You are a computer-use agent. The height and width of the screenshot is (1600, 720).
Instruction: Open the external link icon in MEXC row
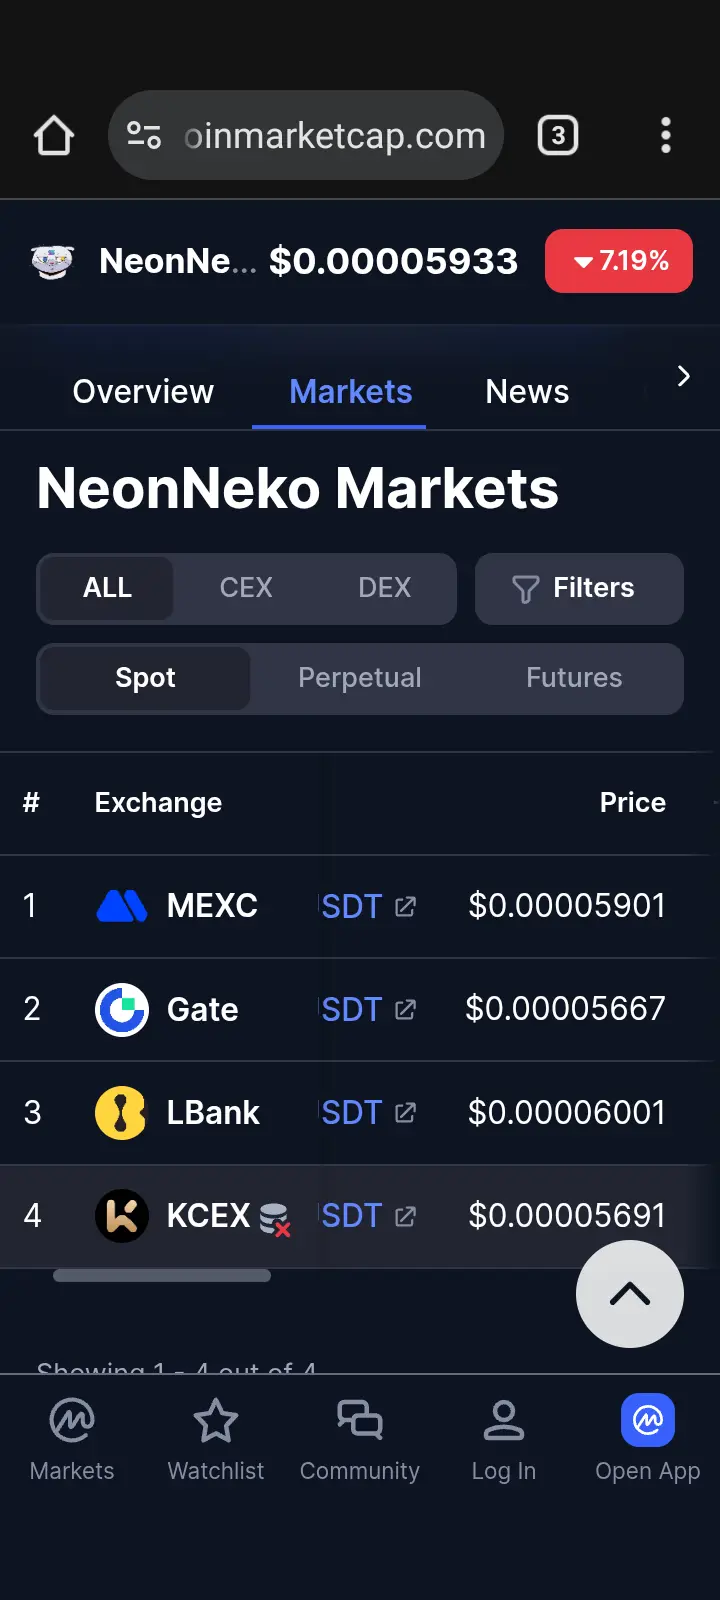[405, 907]
